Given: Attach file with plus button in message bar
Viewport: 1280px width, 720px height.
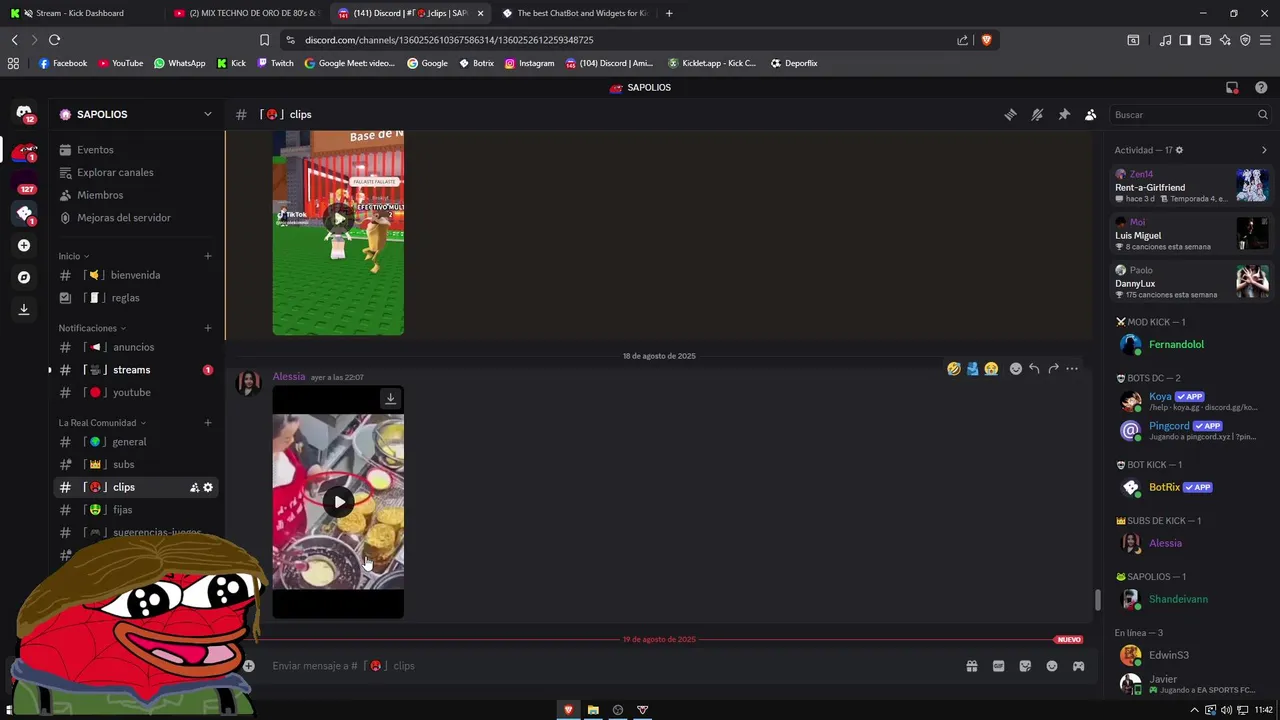Looking at the screenshot, I should tap(248, 666).
